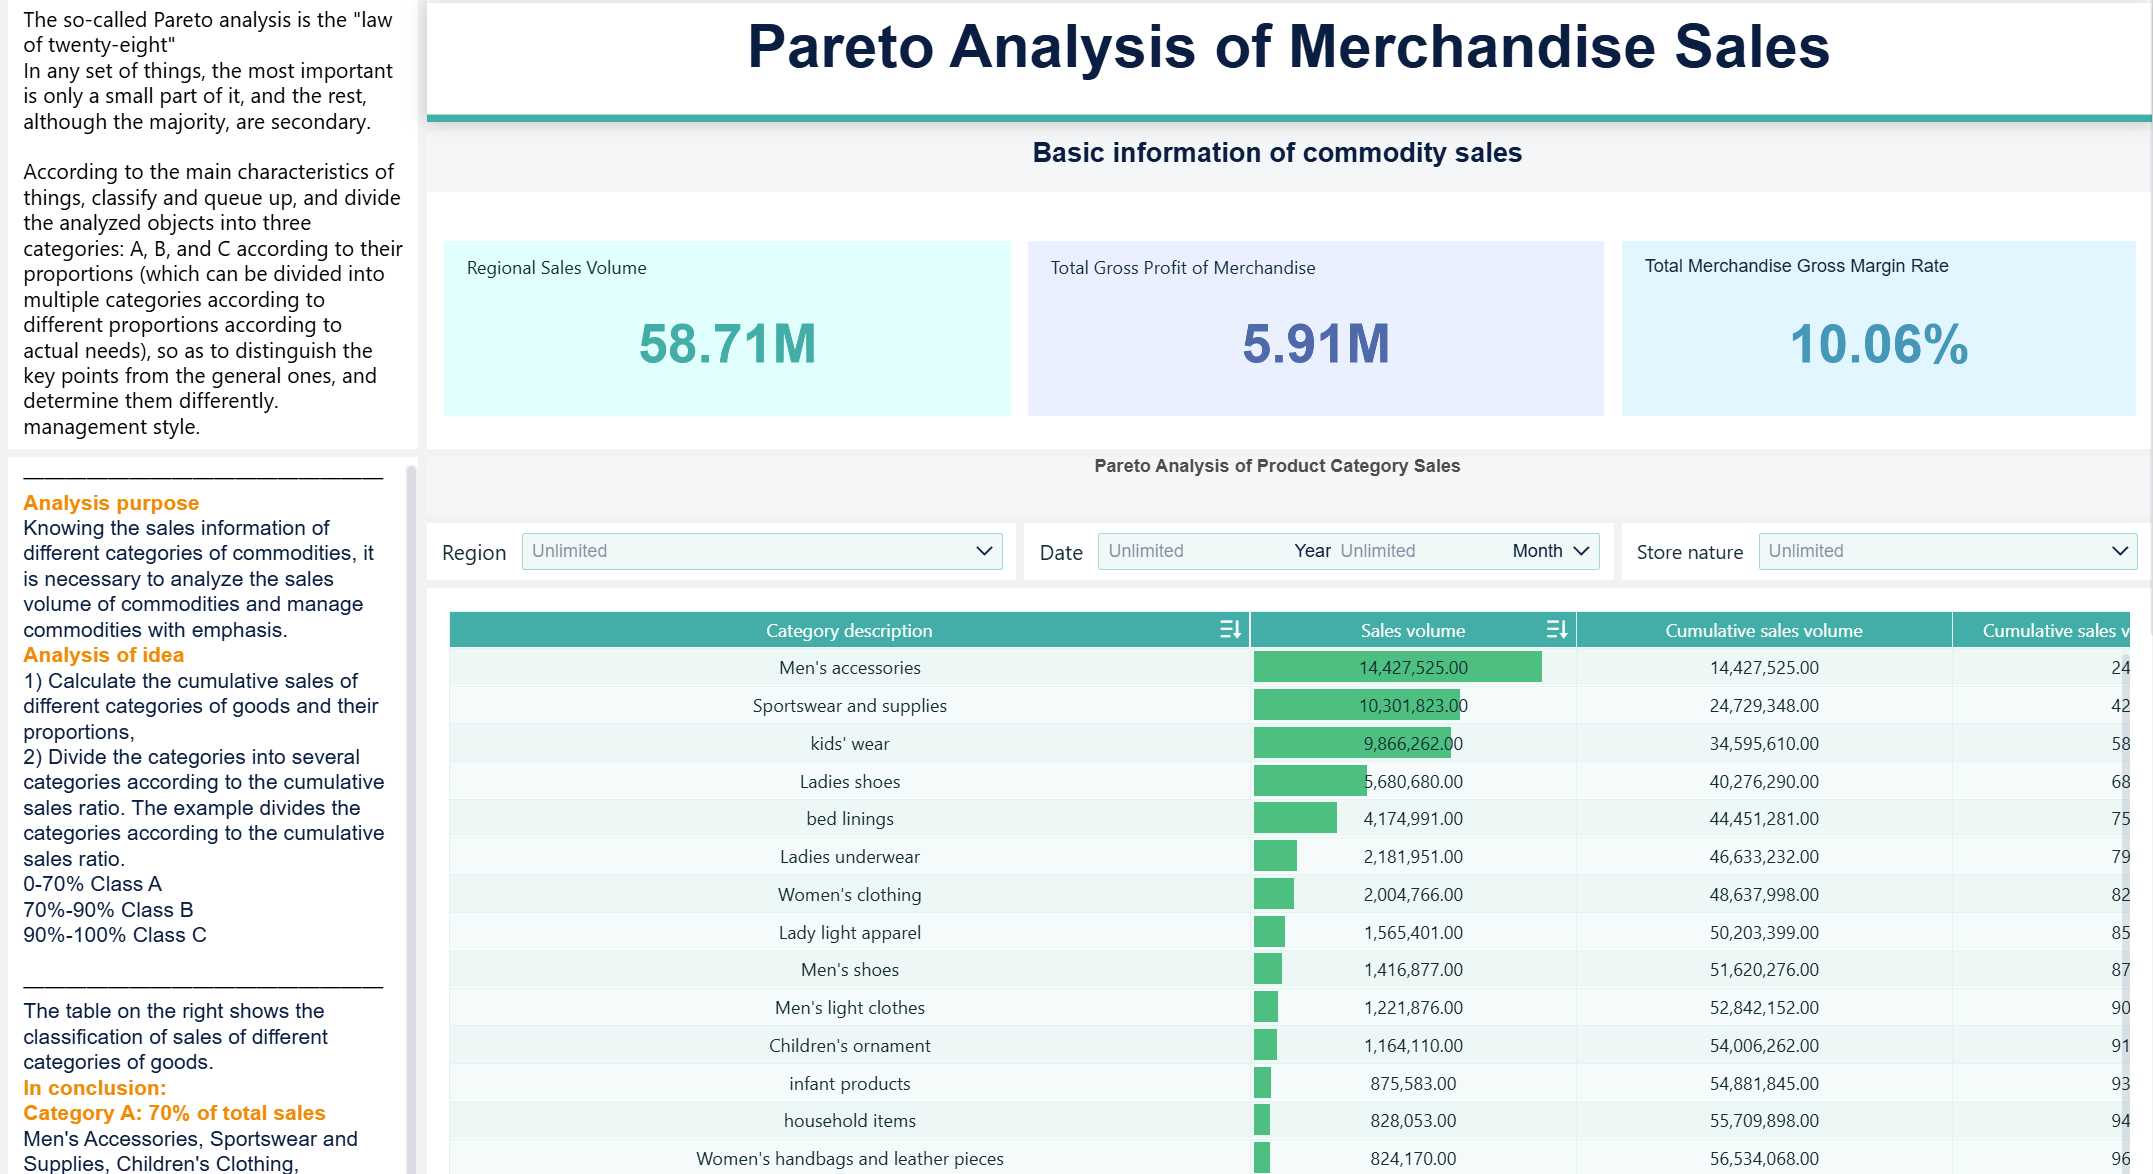Click Category A: 70% of total sales
Viewport: 2153px width, 1174px height.
coord(174,1113)
